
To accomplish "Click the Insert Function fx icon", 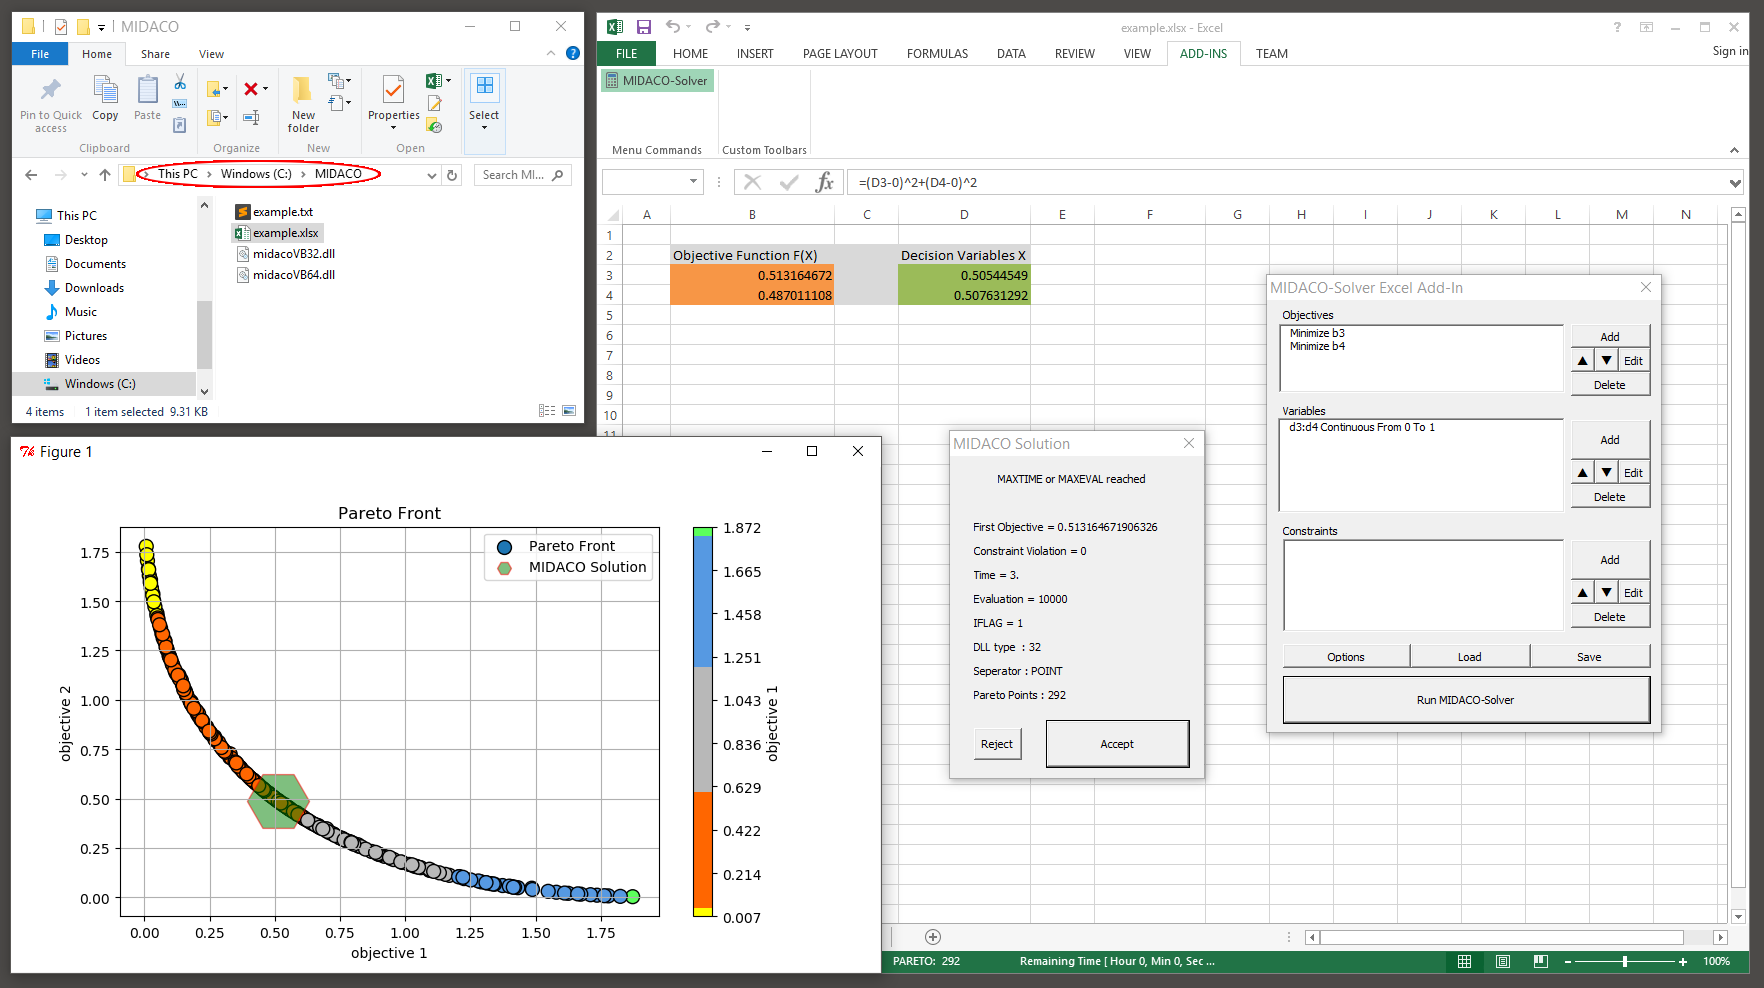I will click(x=824, y=182).
